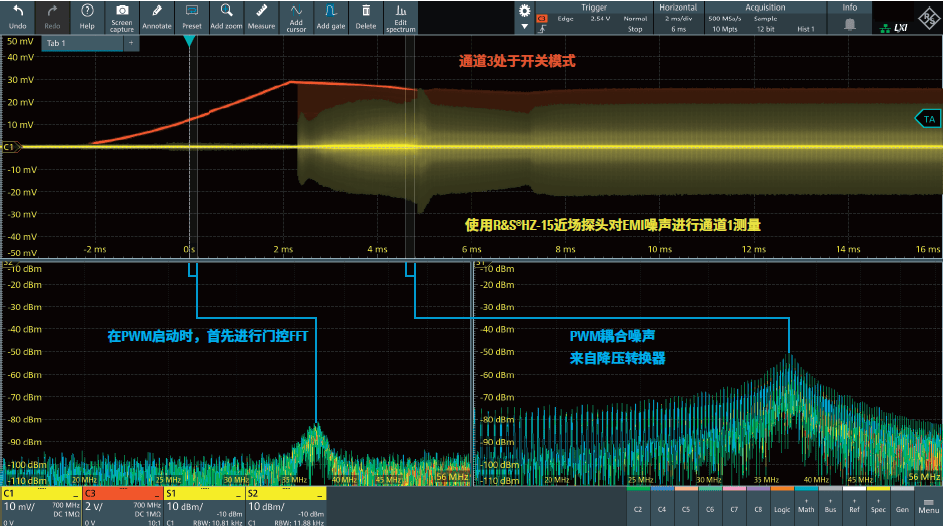Open the Measure ruler tool
Image resolution: width=943 pixels, height=526 pixels.
pyautogui.click(x=261, y=16)
